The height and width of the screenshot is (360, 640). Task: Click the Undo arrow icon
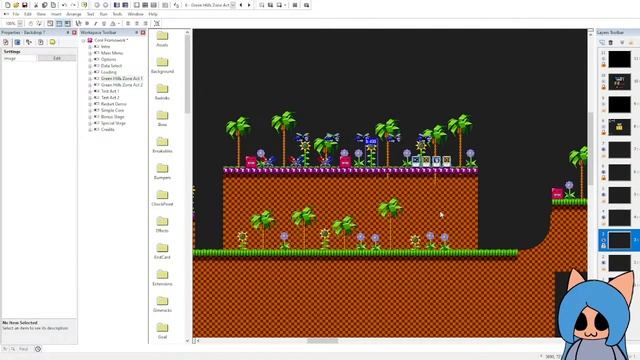coord(64,5)
